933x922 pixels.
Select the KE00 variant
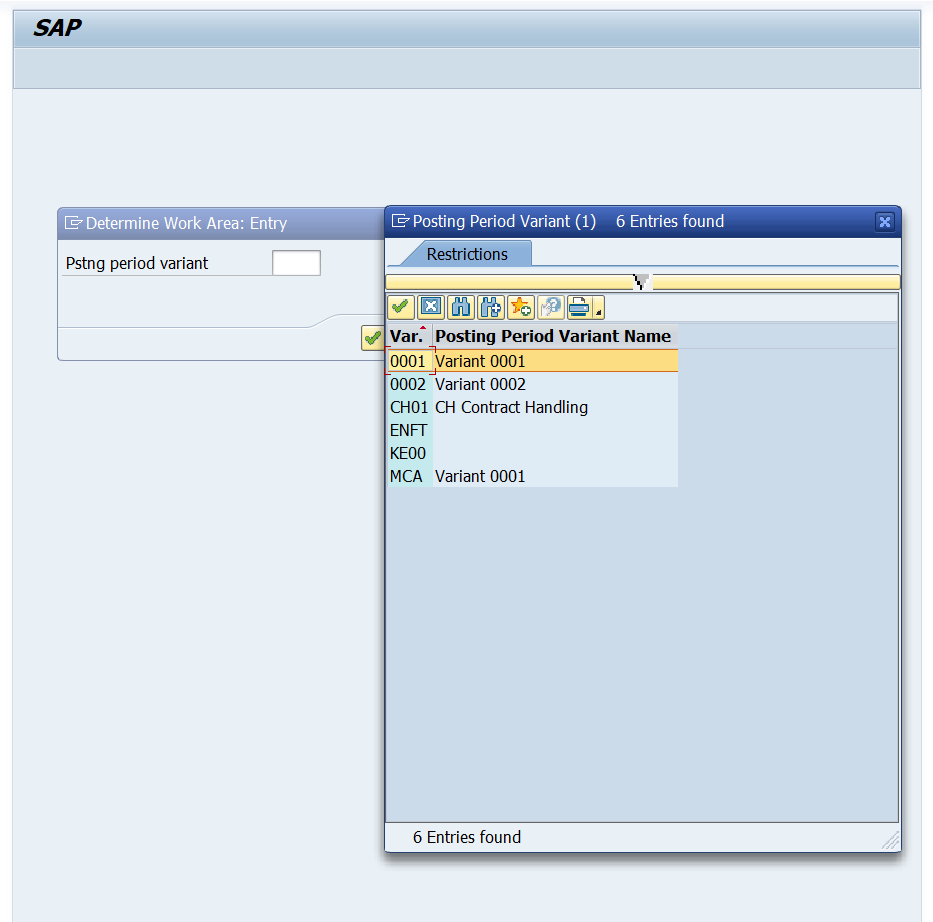409,453
